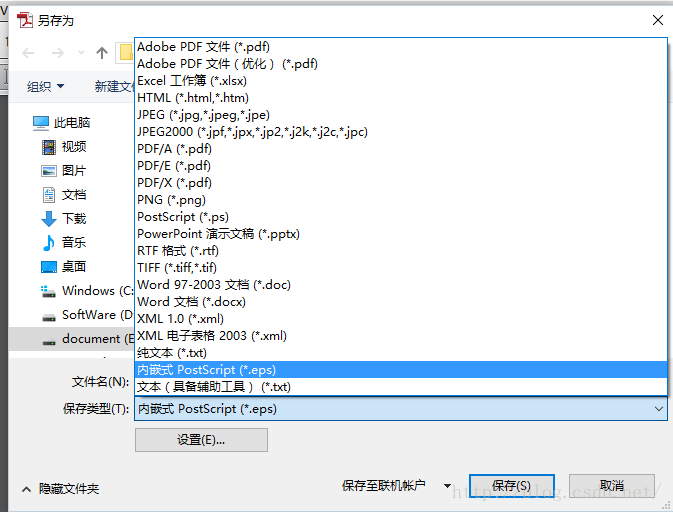Choose JPEG2000 file type
673x512 pixels.
point(401,132)
